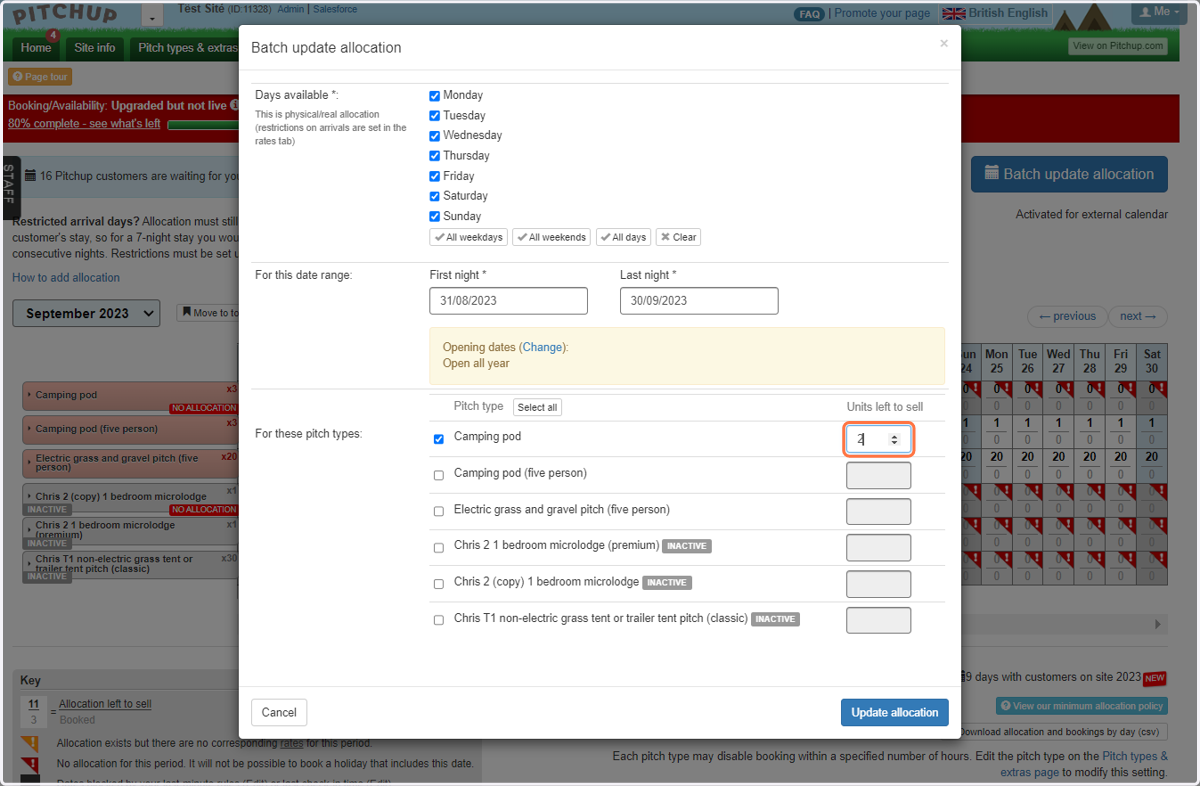This screenshot has width=1200, height=786.
Task: Open the site selector dropdown arrow
Action: click(x=152, y=17)
